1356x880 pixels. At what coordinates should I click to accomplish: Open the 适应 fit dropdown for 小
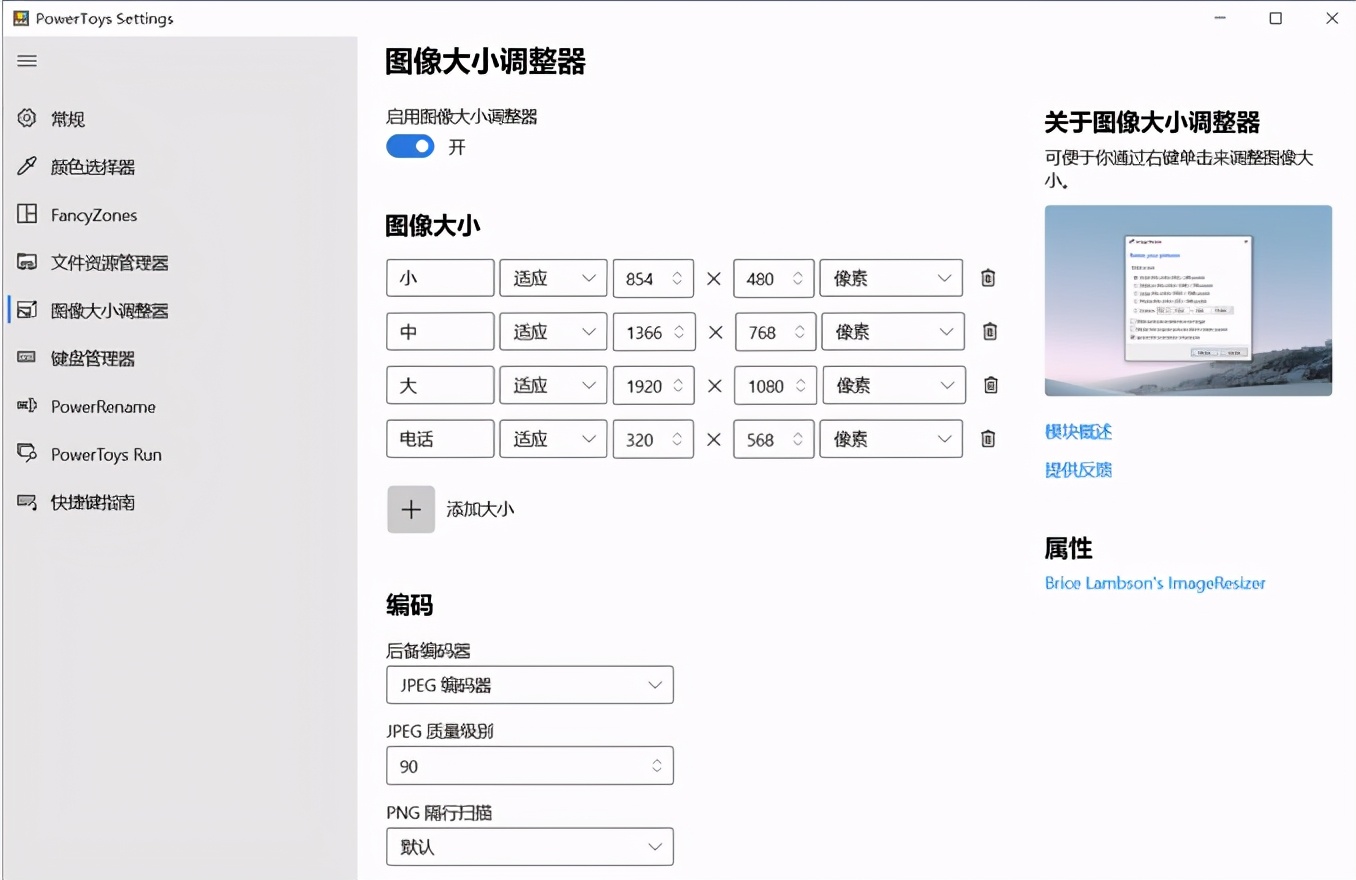tap(553, 278)
